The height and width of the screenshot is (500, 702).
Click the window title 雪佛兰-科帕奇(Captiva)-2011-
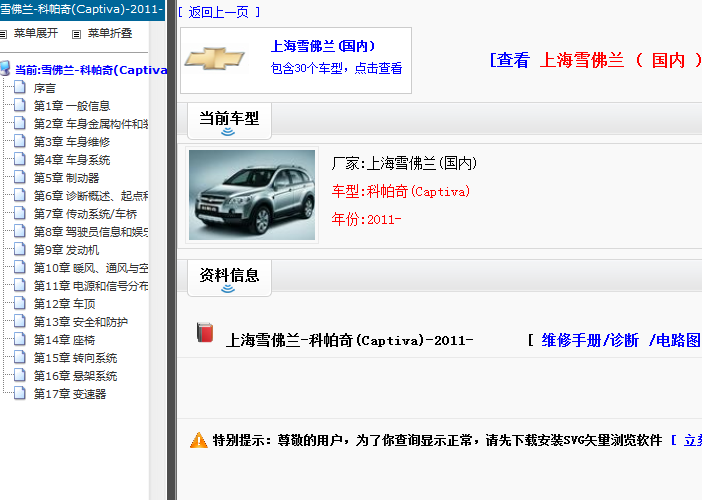tap(81, 9)
